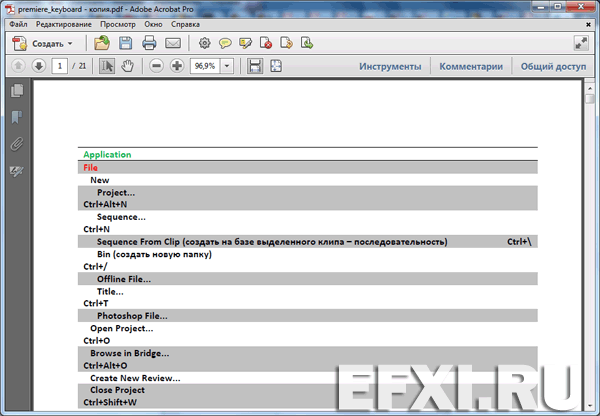Screen dimensions: 600x416
Task: Open the Файл menu
Action: pyautogui.click(x=18, y=24)
